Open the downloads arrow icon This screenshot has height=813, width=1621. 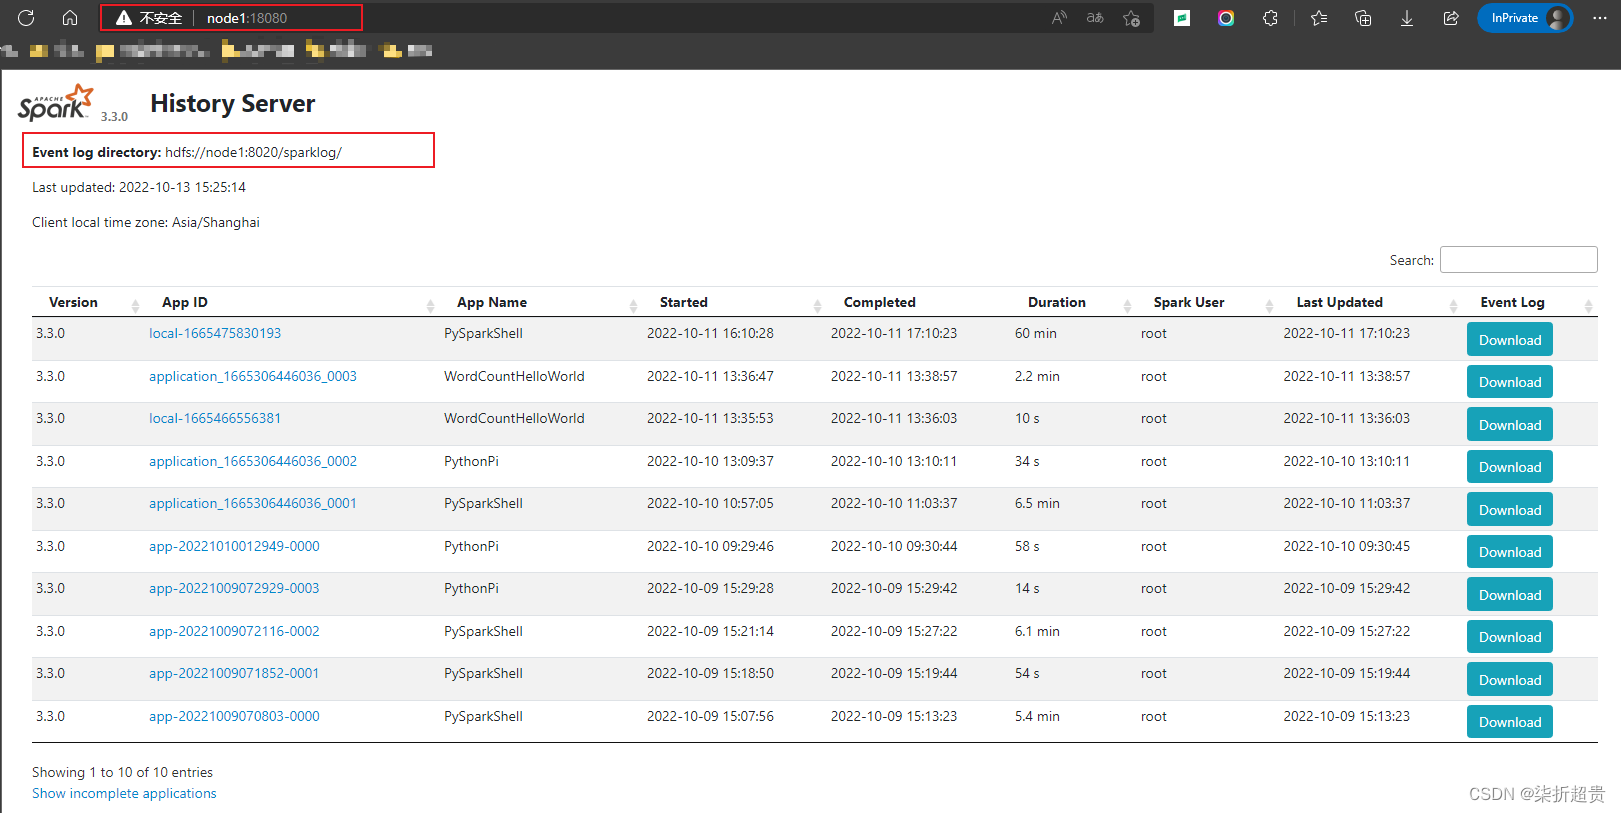[x=1407, y=18]
